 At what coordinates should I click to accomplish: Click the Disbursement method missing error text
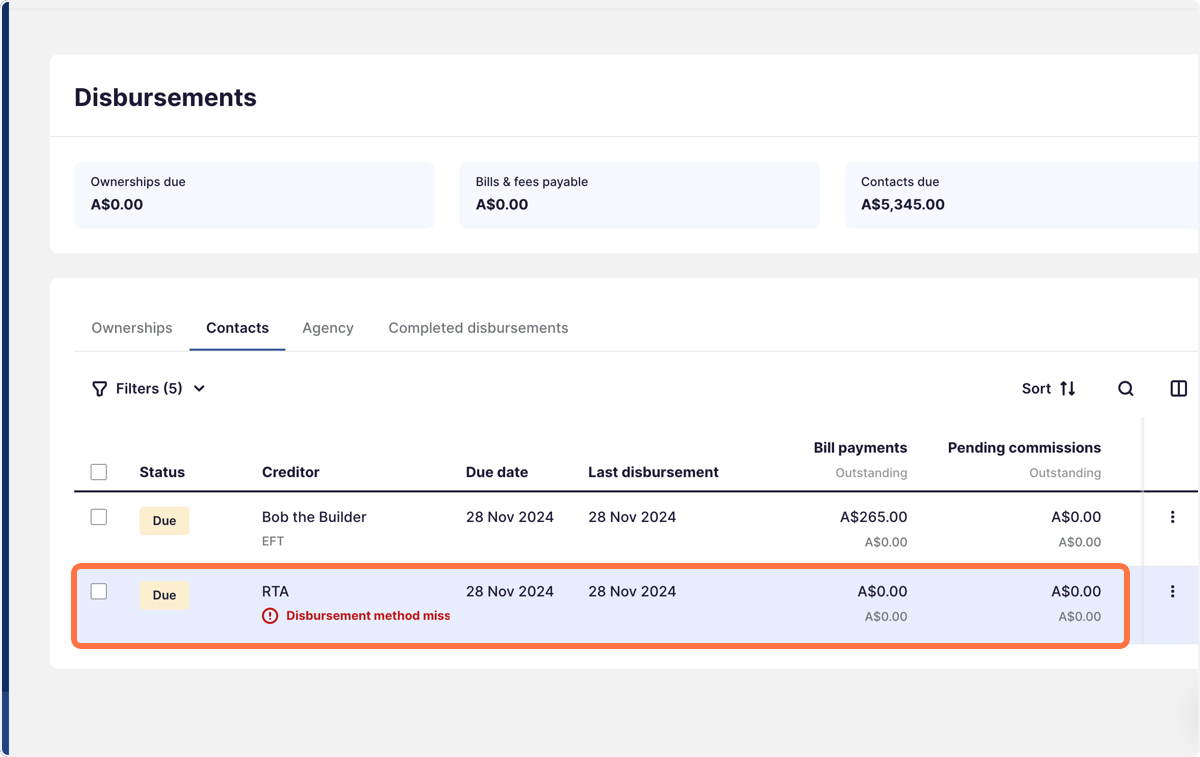click(x=368, y=616)
